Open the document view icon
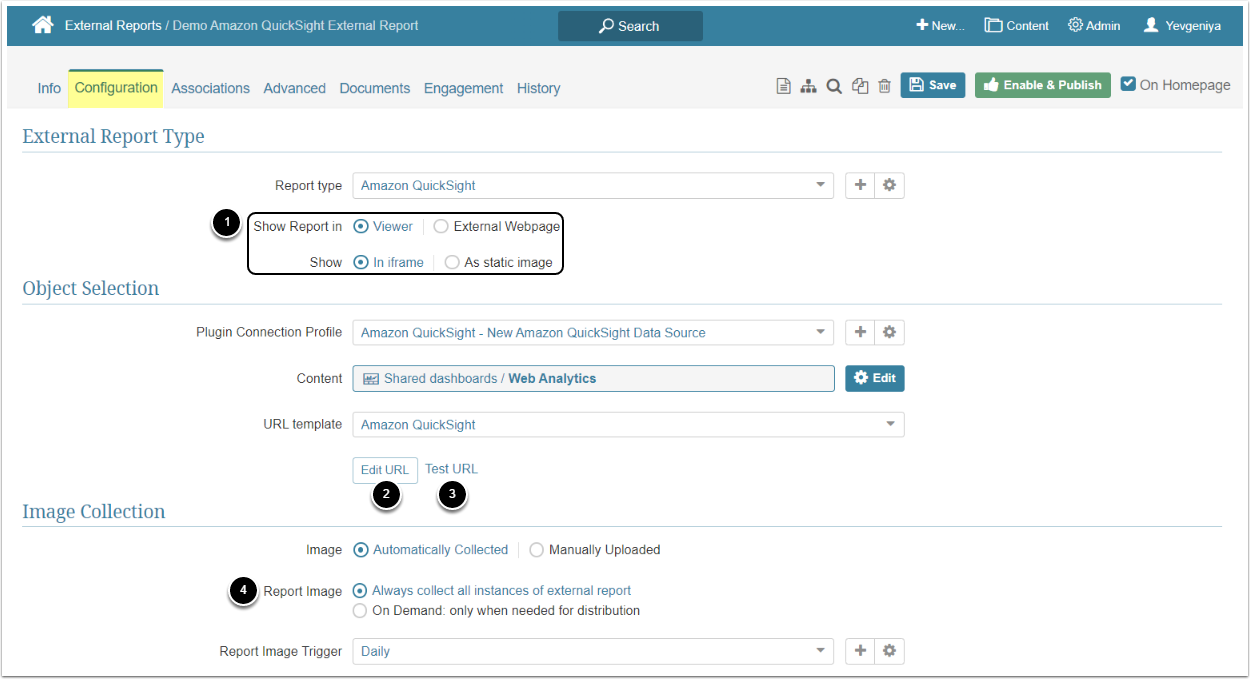The width and height of the screenshot is (1250, 679). click(x=784, y=87)
